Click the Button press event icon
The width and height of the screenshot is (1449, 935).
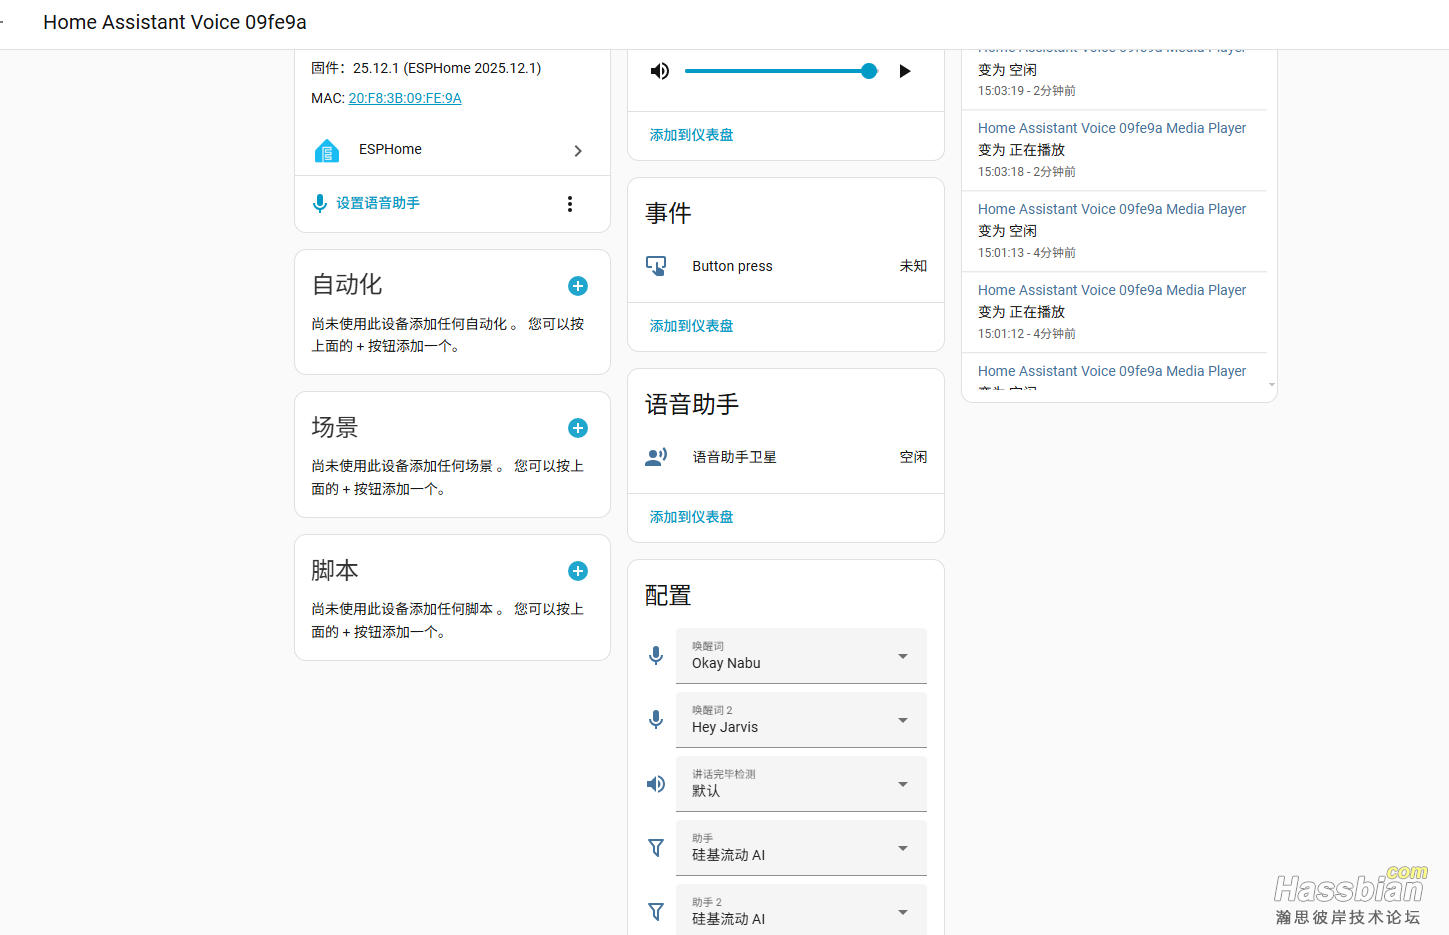(656, 266)
